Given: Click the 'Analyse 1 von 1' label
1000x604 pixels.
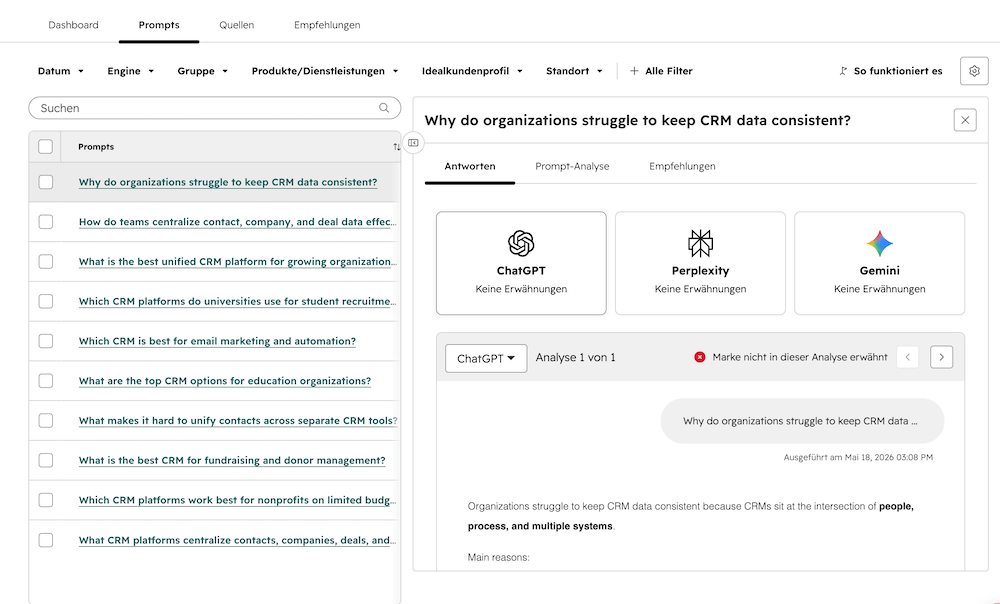Looking at the screenshot, I should [x=575, y=357].
